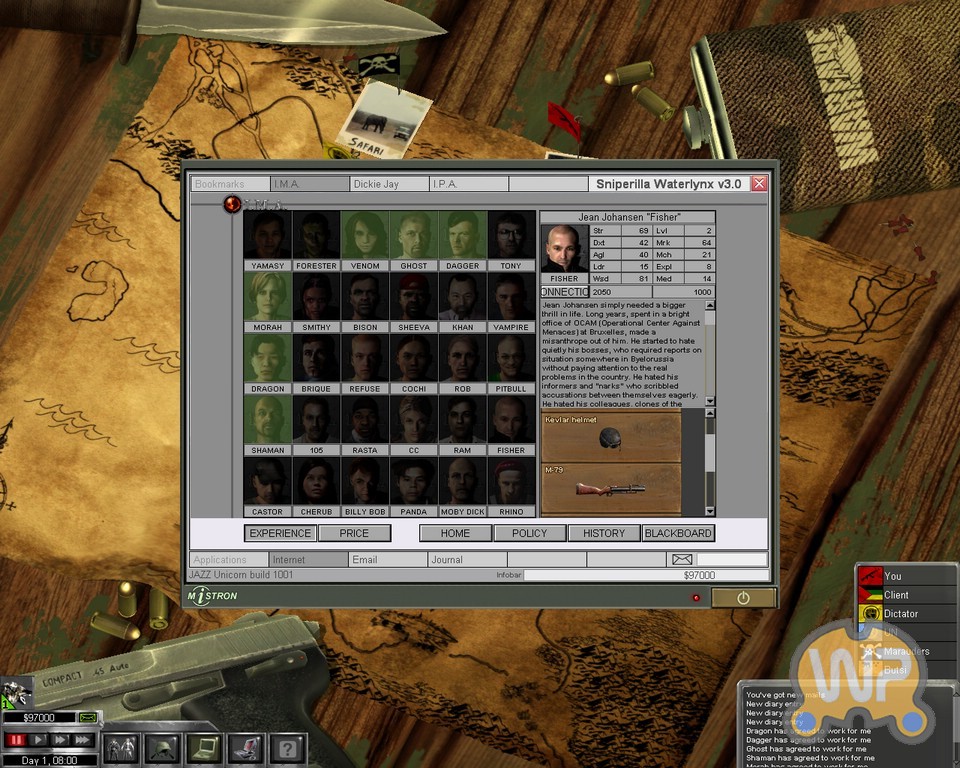Image resolution: width=960 pixels, height=768 pixels.
Task: Pause game time with red pause button
Action: click(15, 739)
